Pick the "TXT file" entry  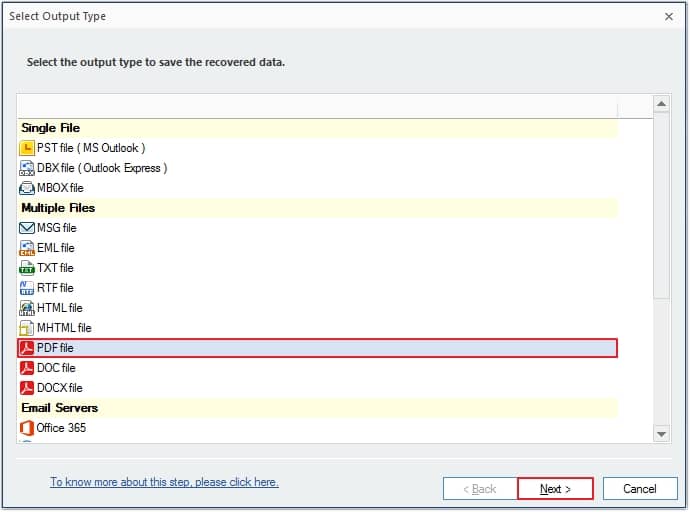(x=318, y=268)
